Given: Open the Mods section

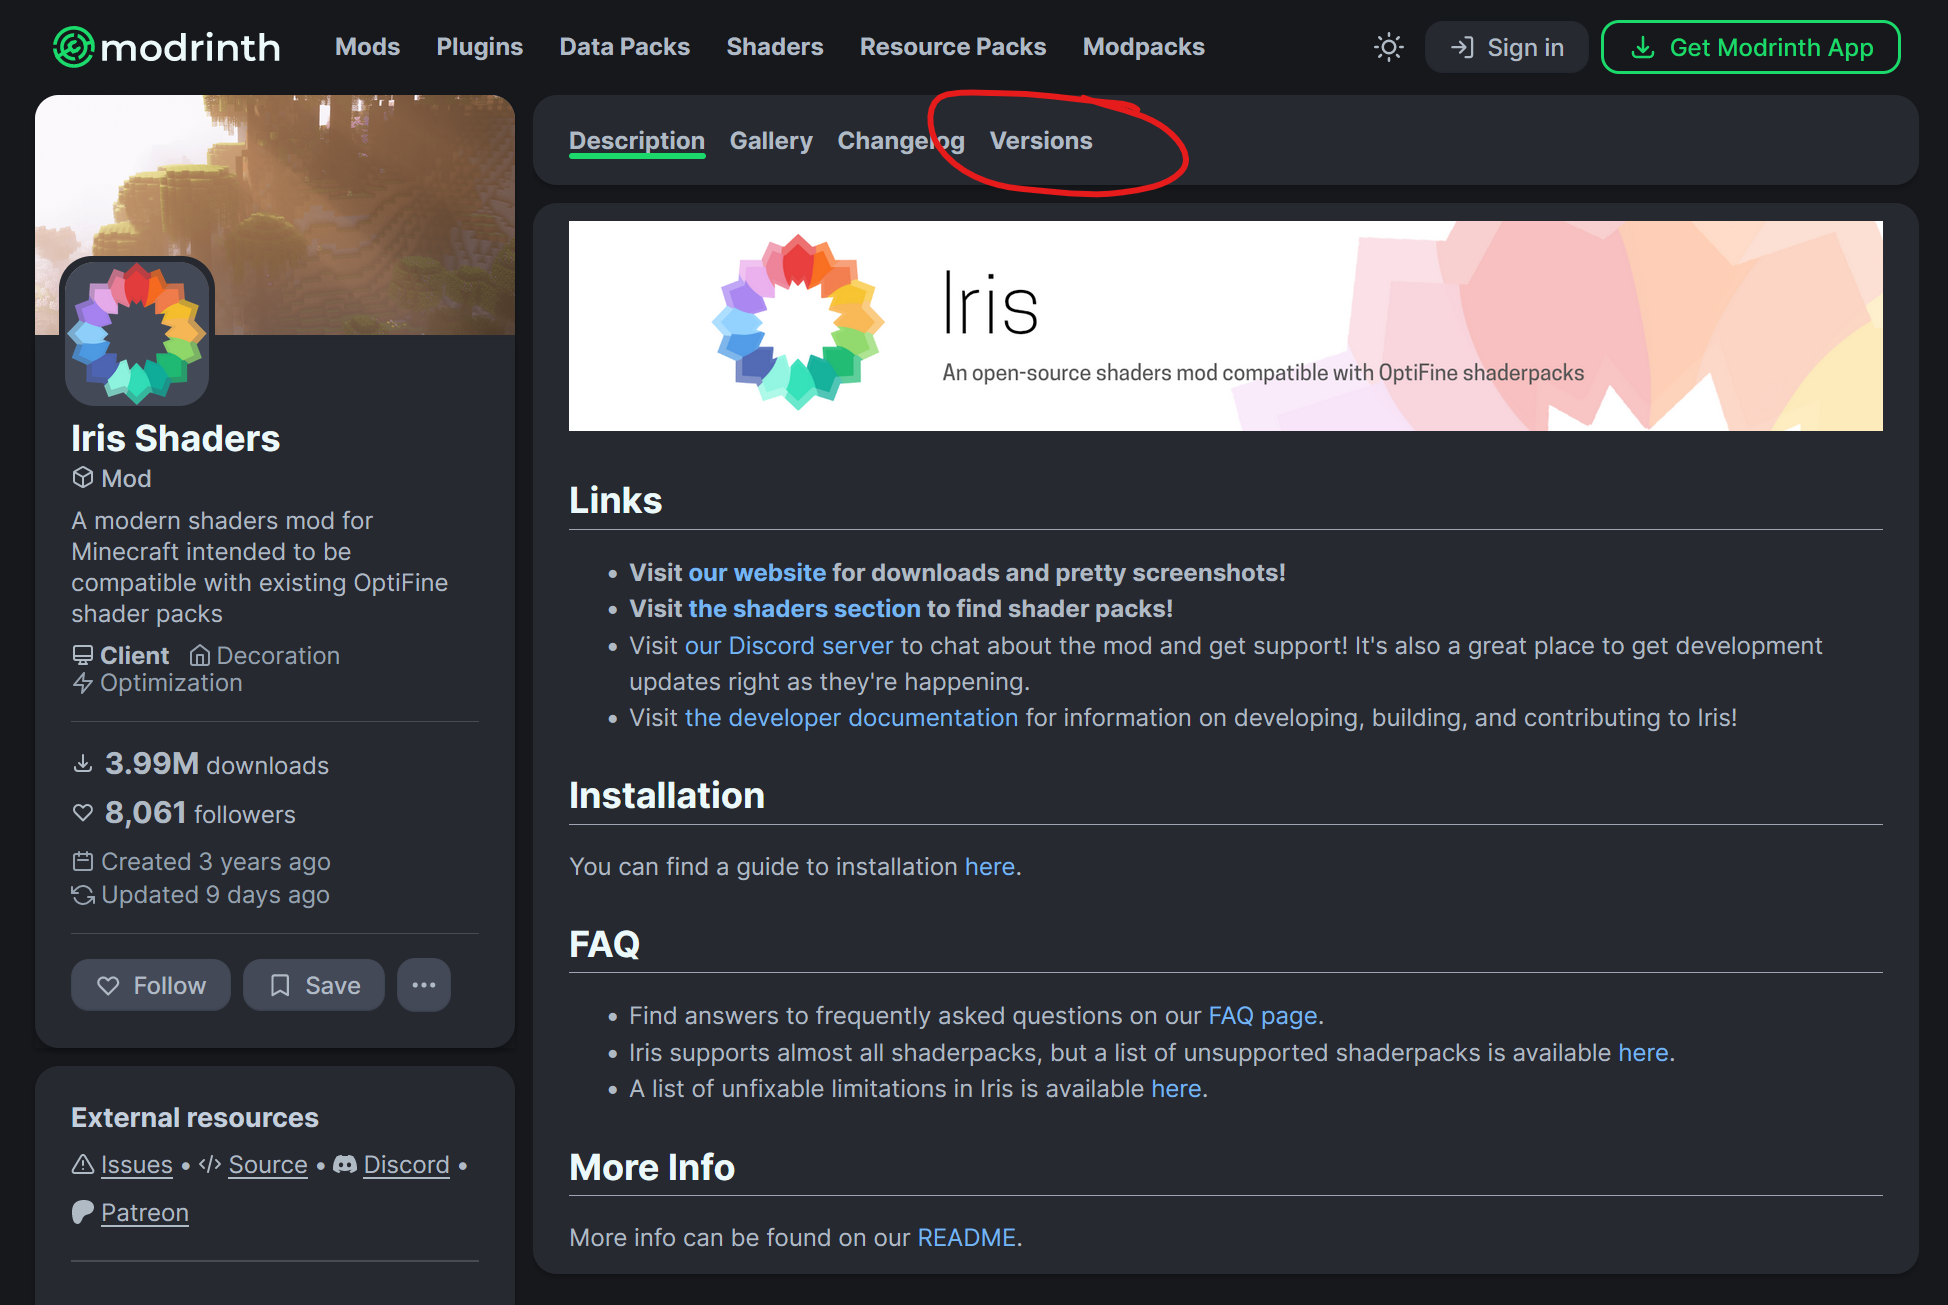Looking at the screenshot, I should [367, 47].
